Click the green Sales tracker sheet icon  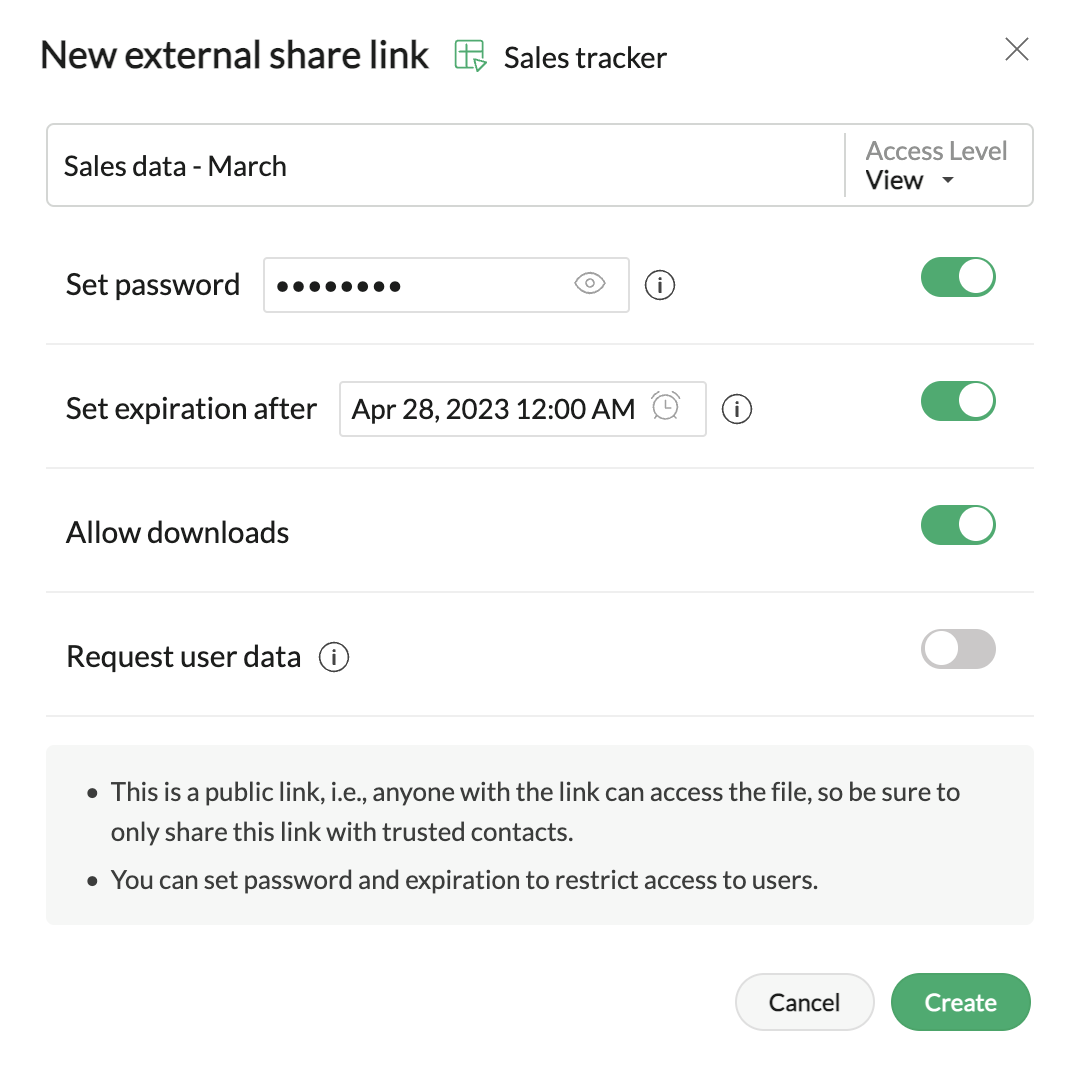(x=470, y=56)
